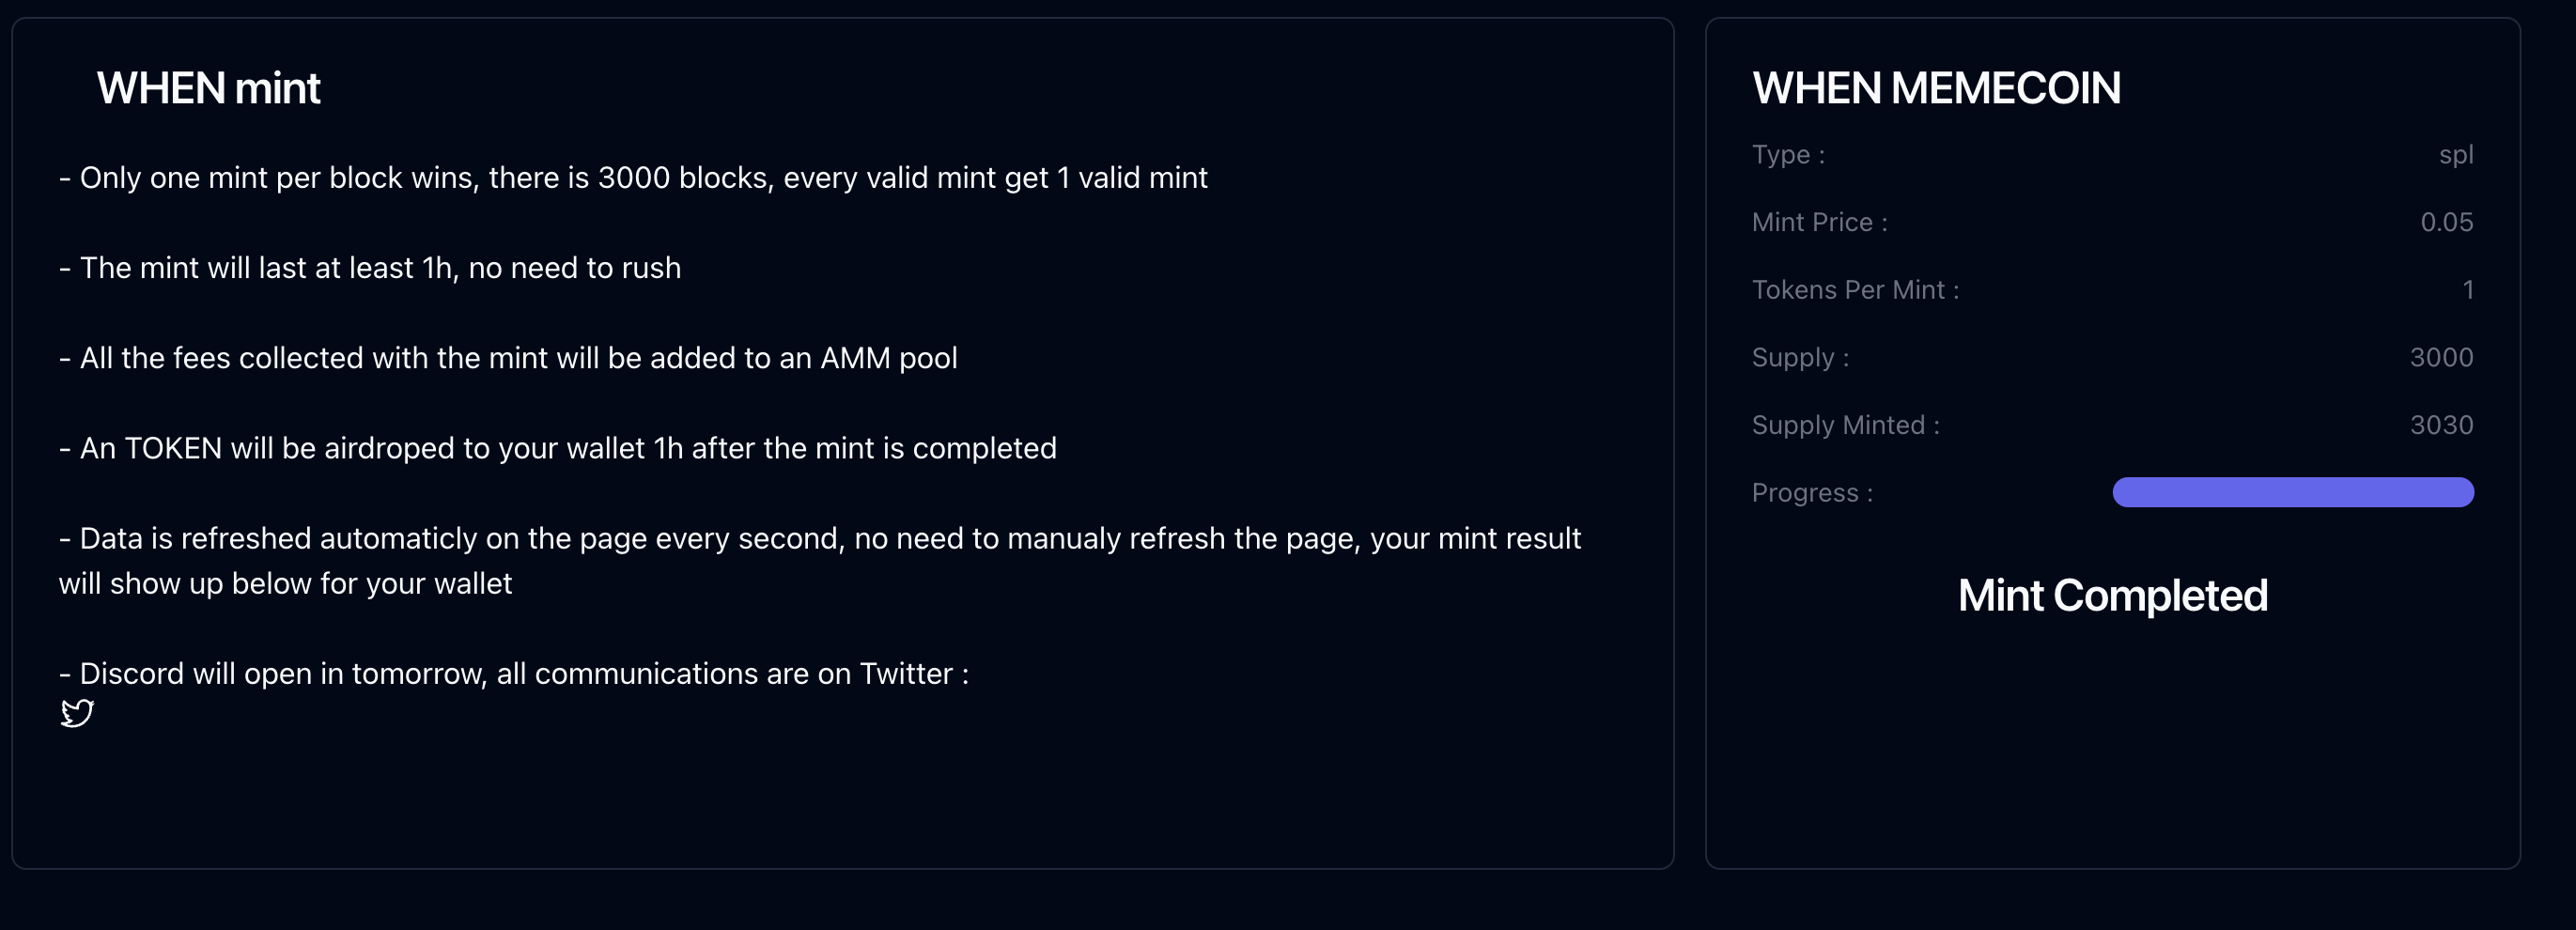Click the Mint Price label
Screen dimensions: 2576x930
pyautogui.click(x=1819, y=222)
